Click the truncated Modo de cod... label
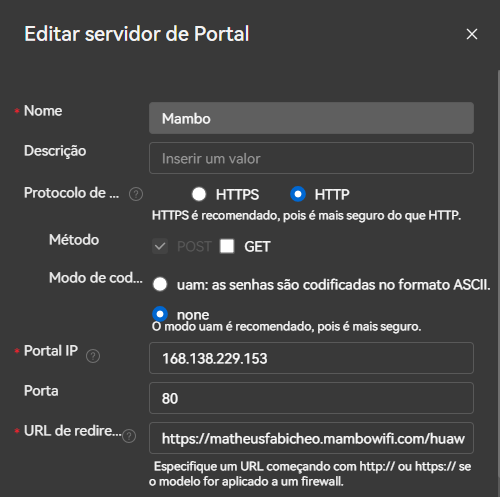This screenshot has width=500, height=497. coord(96,277)
